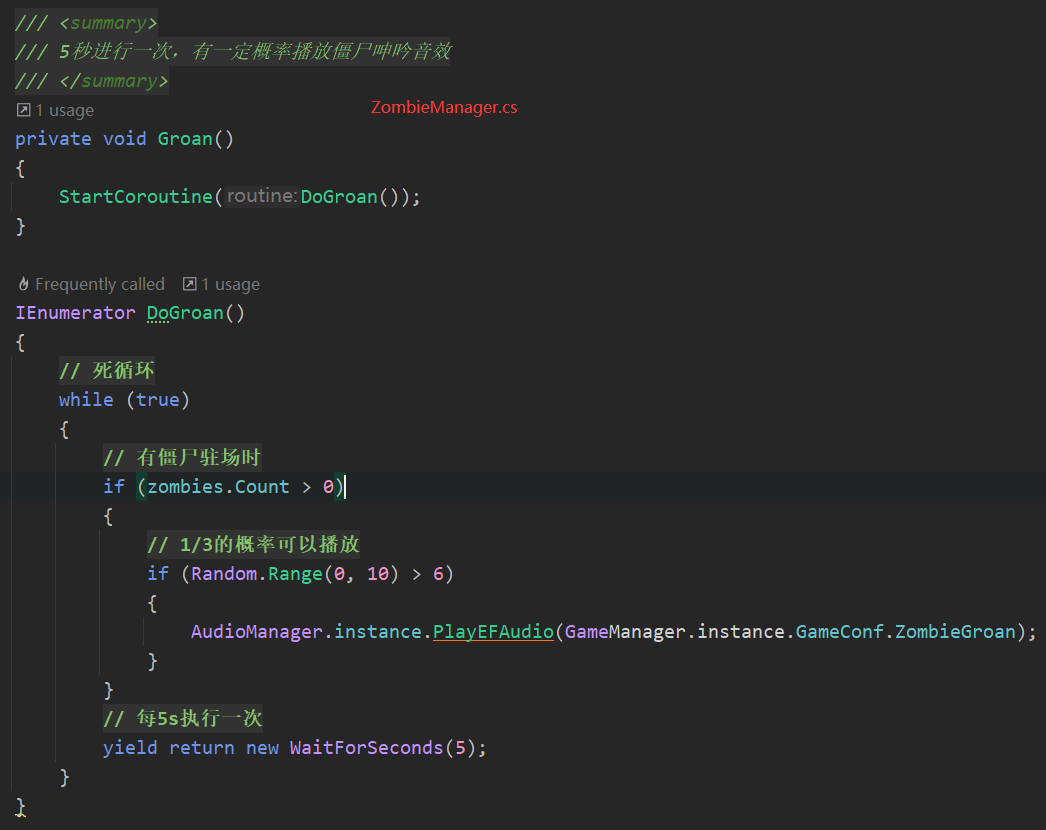This screenshot has width=1046, height=830.
Task: Click the underlined DoGroan method name
Action: [x=184, y=312]
